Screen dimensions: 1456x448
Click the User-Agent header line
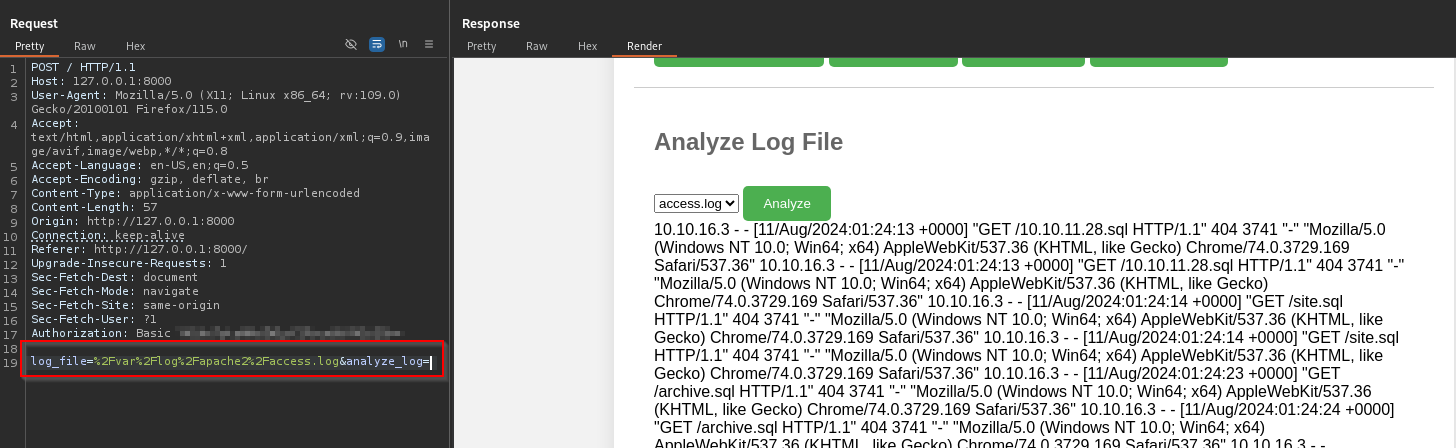pos(216,102)
